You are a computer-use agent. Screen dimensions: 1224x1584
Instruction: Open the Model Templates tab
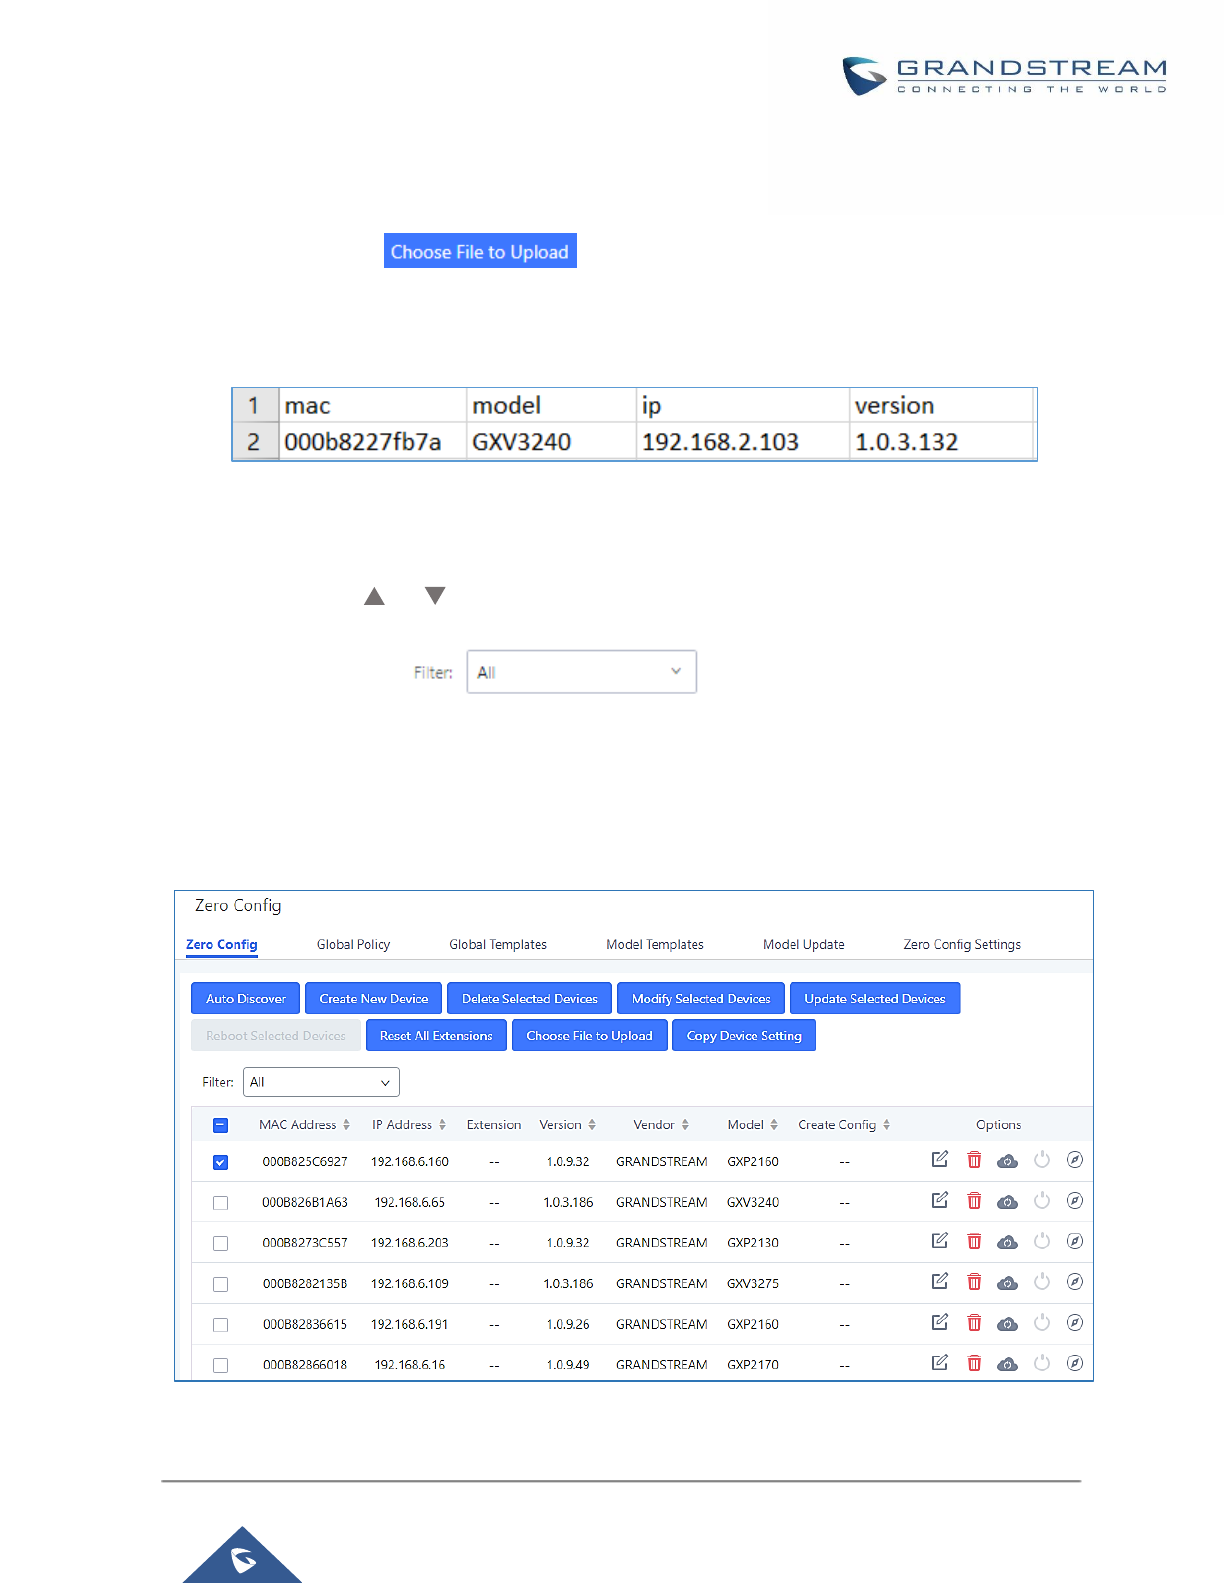click(655, 944)
